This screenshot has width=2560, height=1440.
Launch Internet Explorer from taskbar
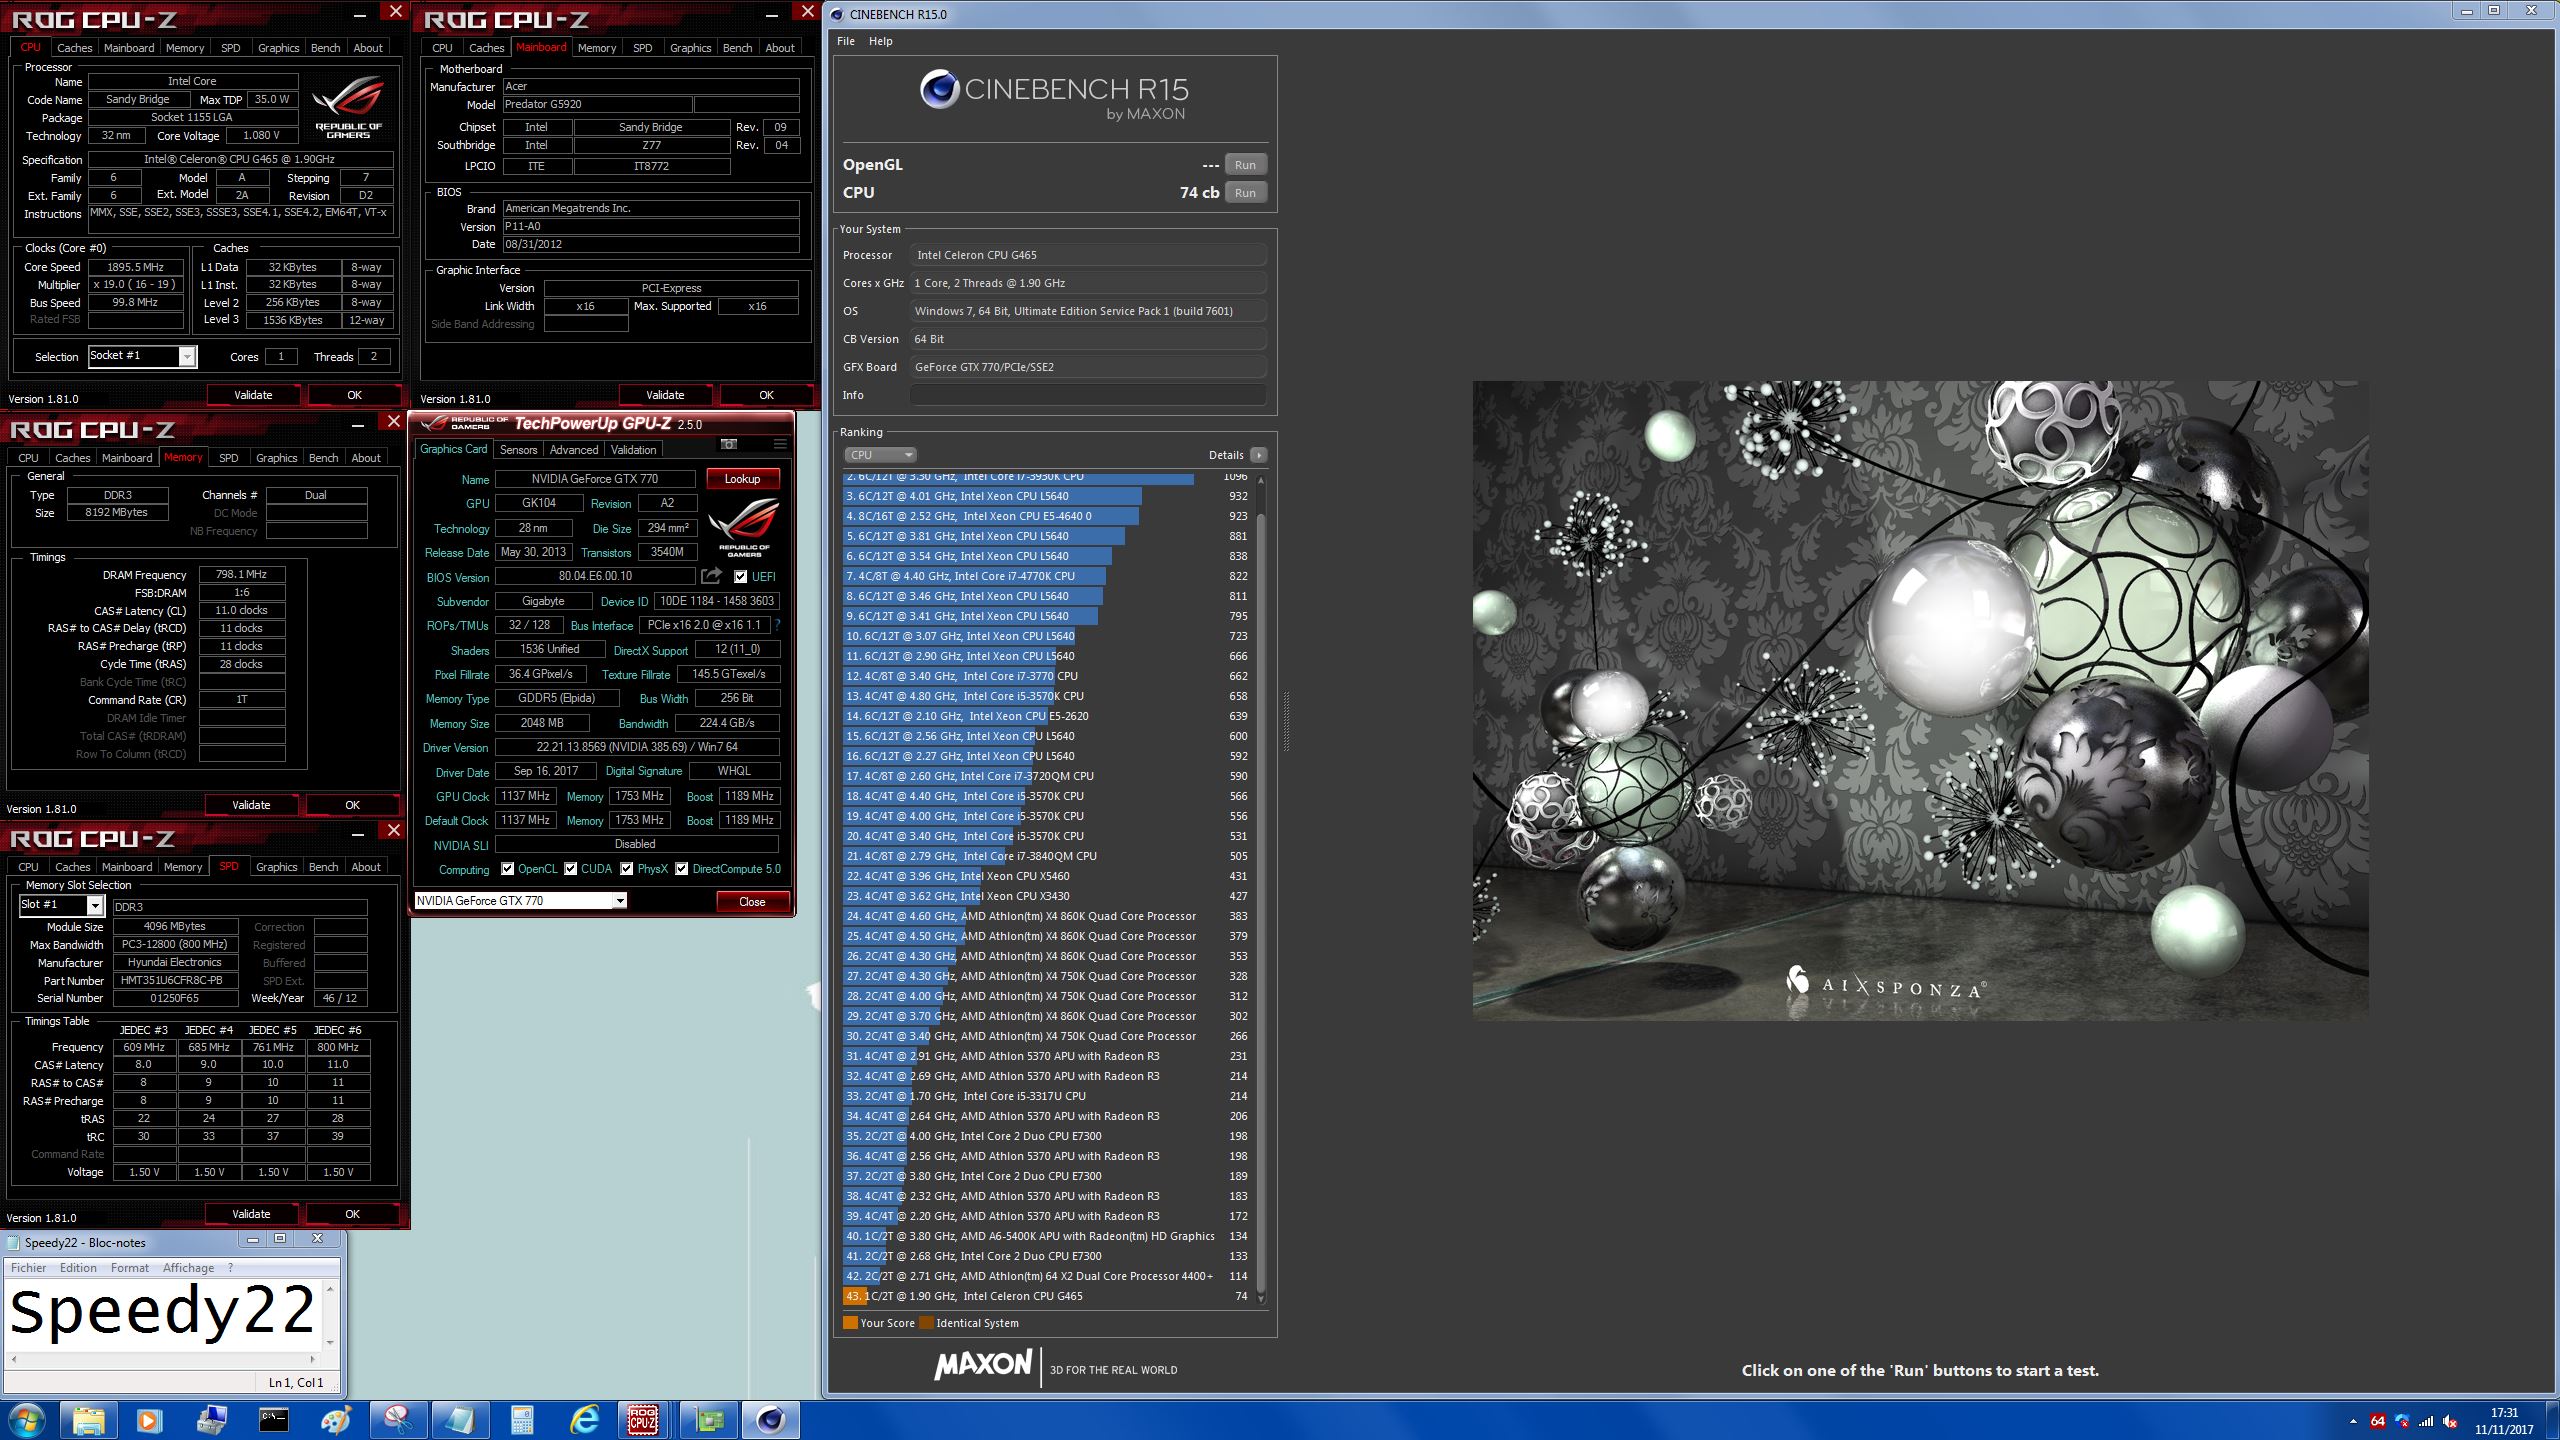click(584, 1420)
